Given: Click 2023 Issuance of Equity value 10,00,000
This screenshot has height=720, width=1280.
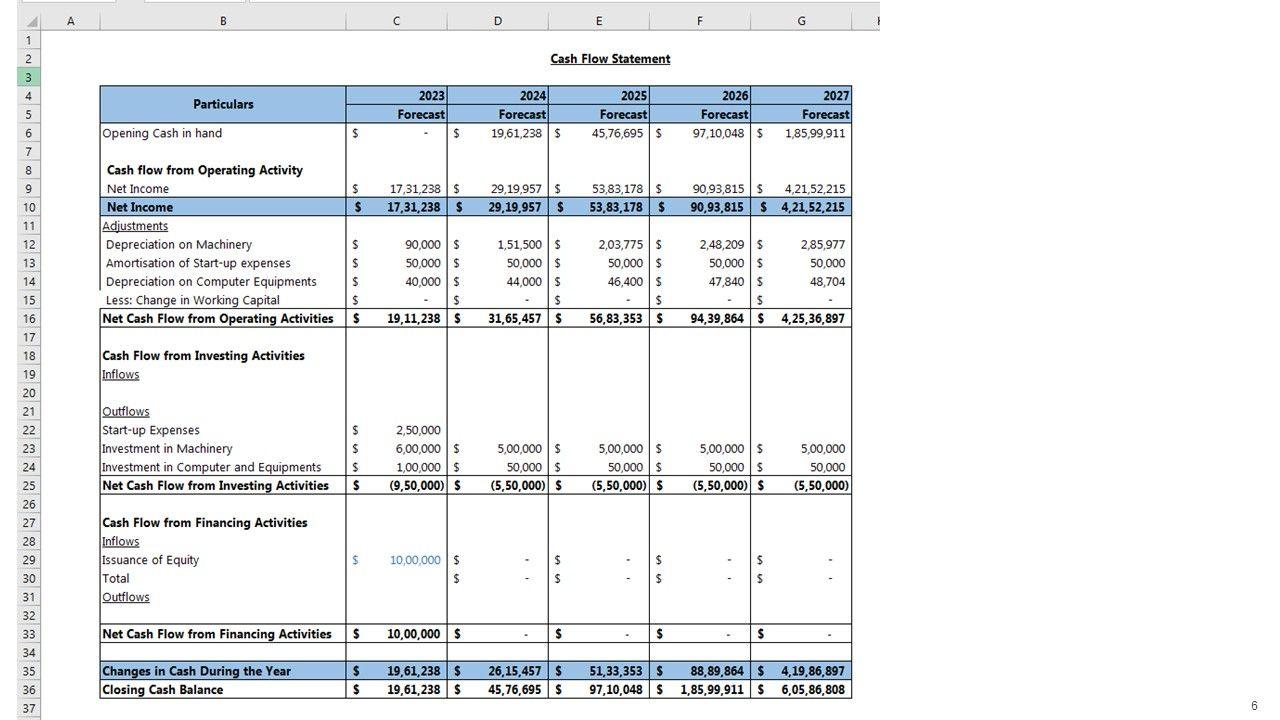Looking at the screenshot, I should click(x=414, y=560).
